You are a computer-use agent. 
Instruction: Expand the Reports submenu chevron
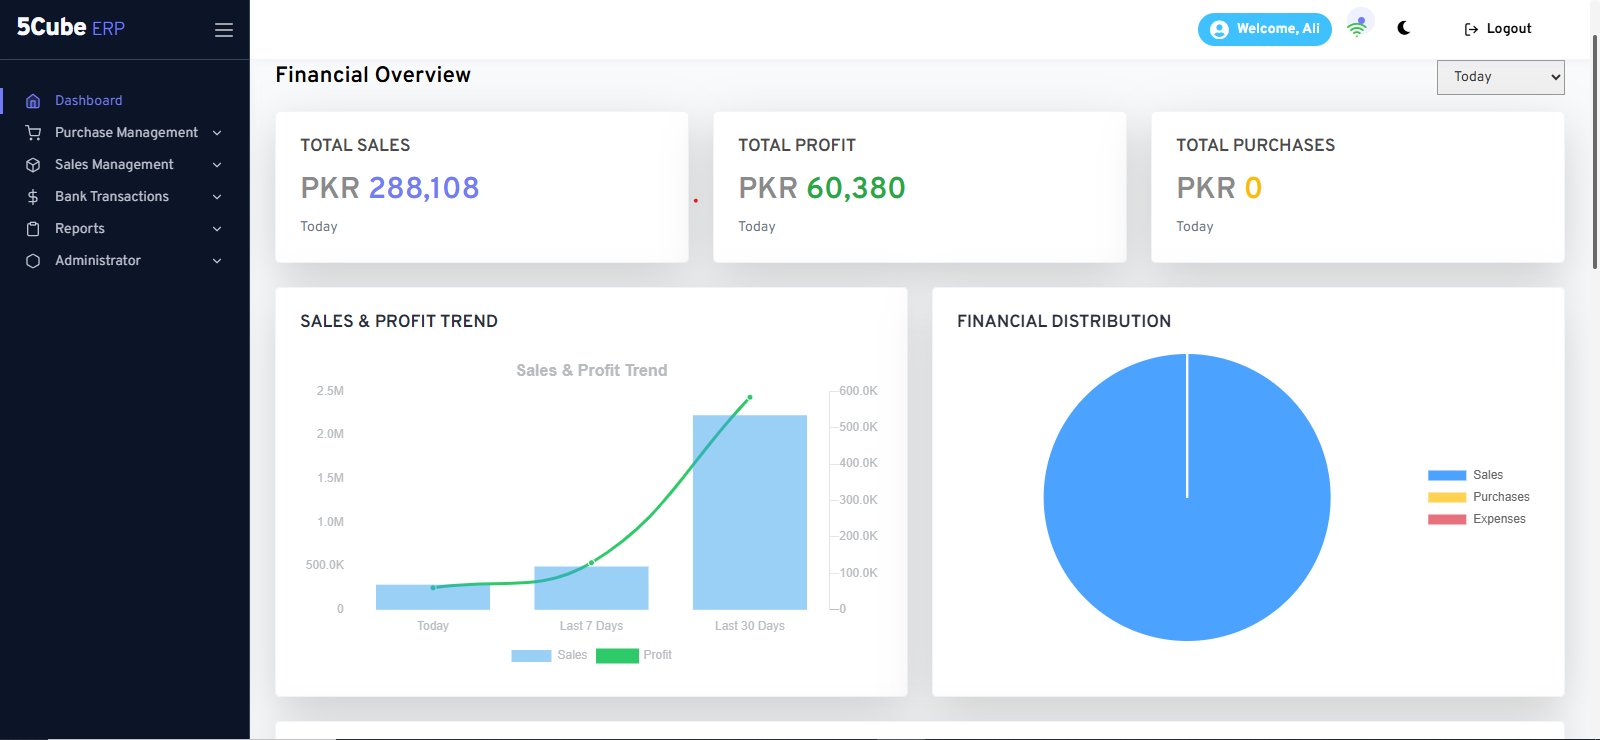click(x=217, y=229)
